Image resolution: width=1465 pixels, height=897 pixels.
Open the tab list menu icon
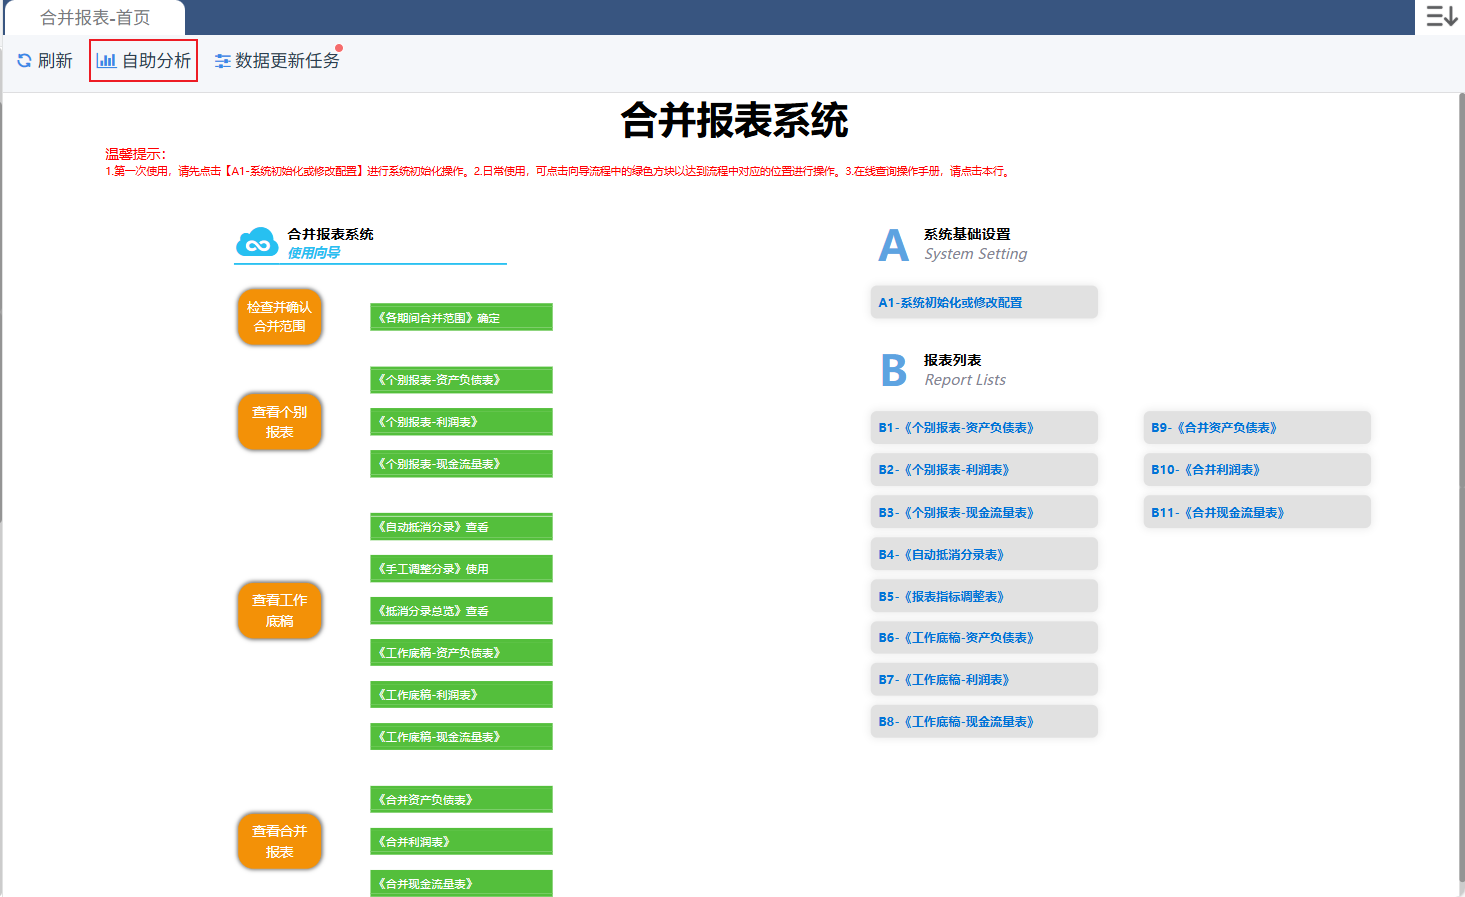pyautogui.click(x=1440, y=17)
